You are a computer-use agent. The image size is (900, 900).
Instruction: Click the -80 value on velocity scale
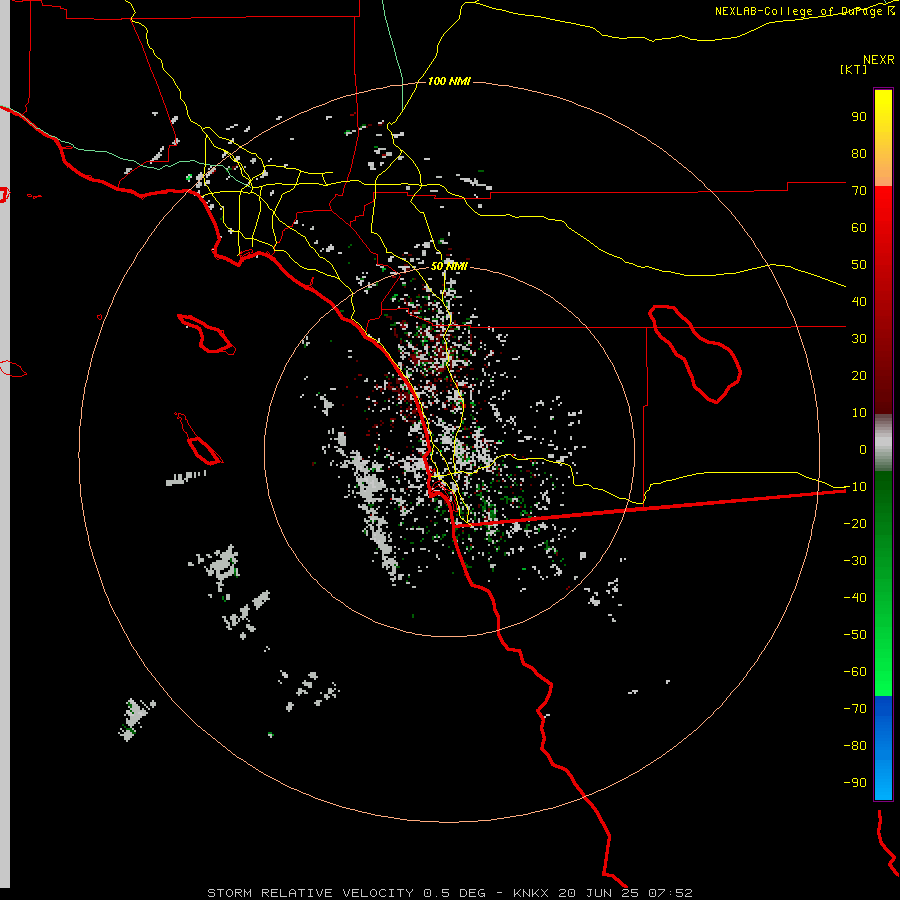point(855,746)
